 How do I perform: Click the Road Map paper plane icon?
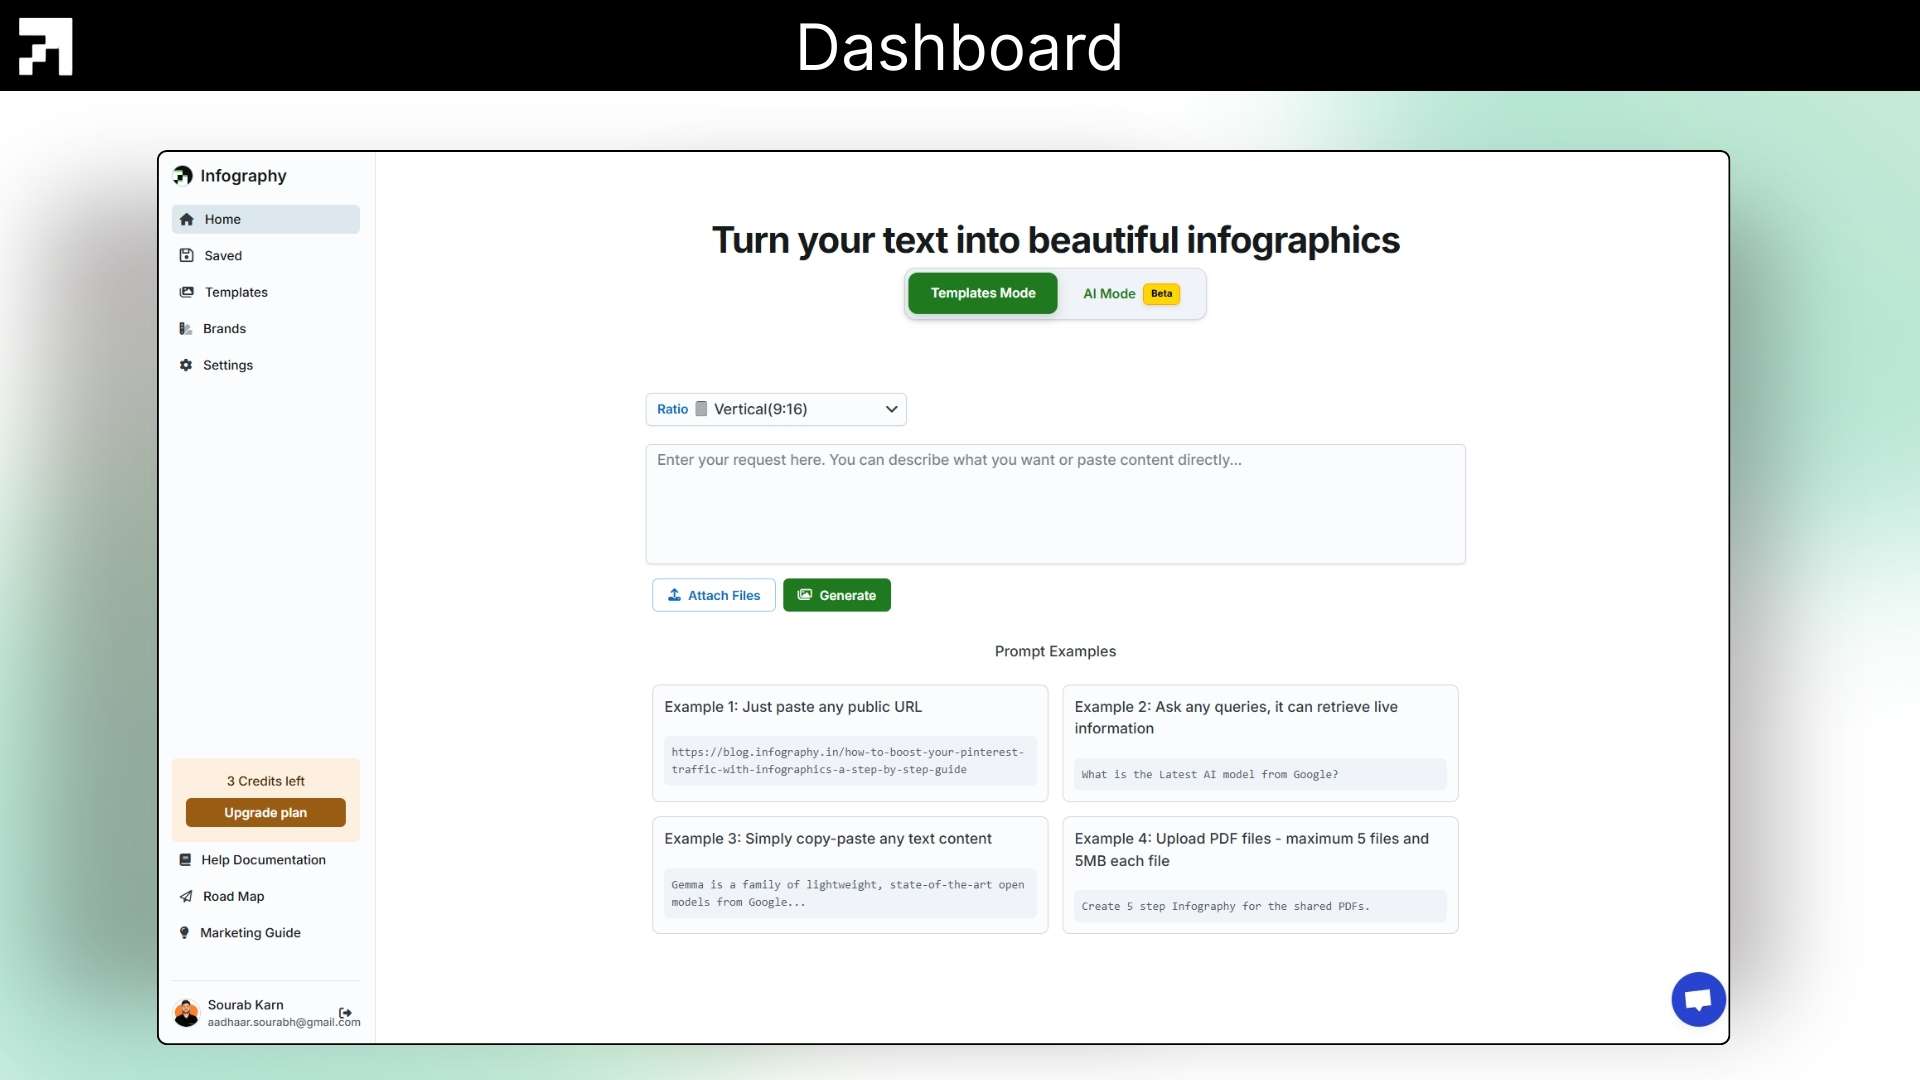(x=185, y=897)
